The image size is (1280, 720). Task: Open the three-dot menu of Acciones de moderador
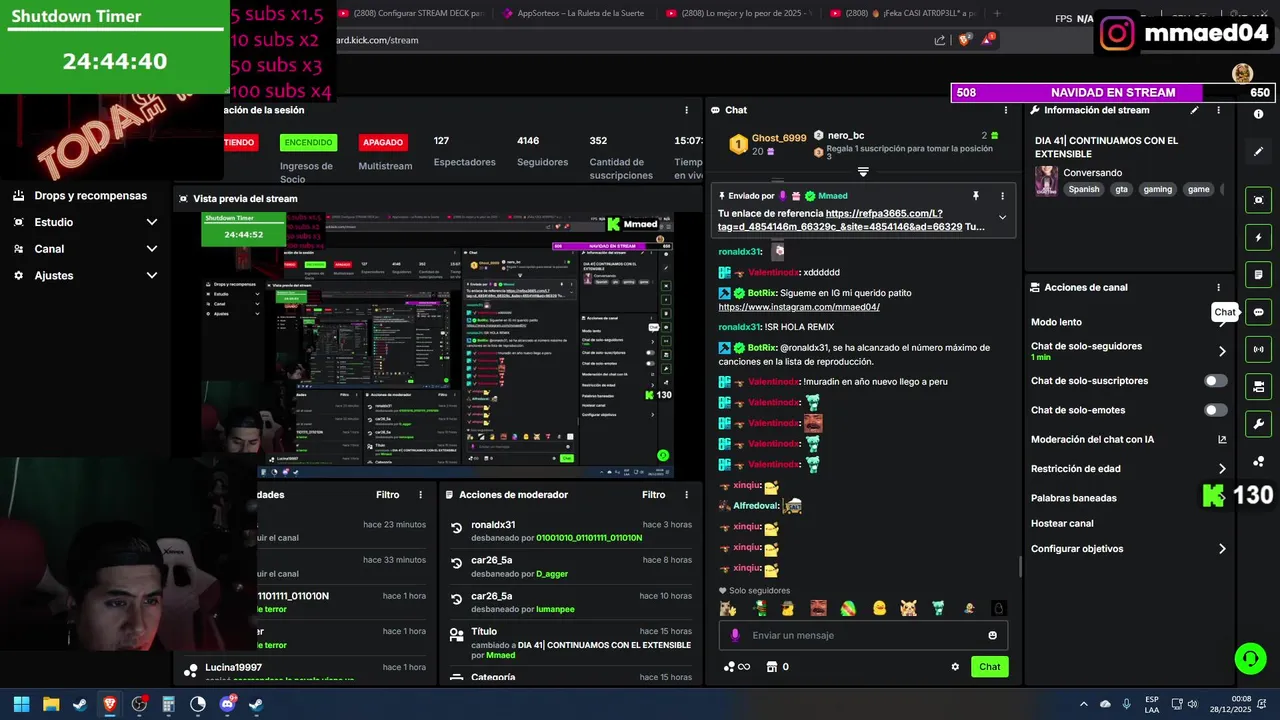686,495
